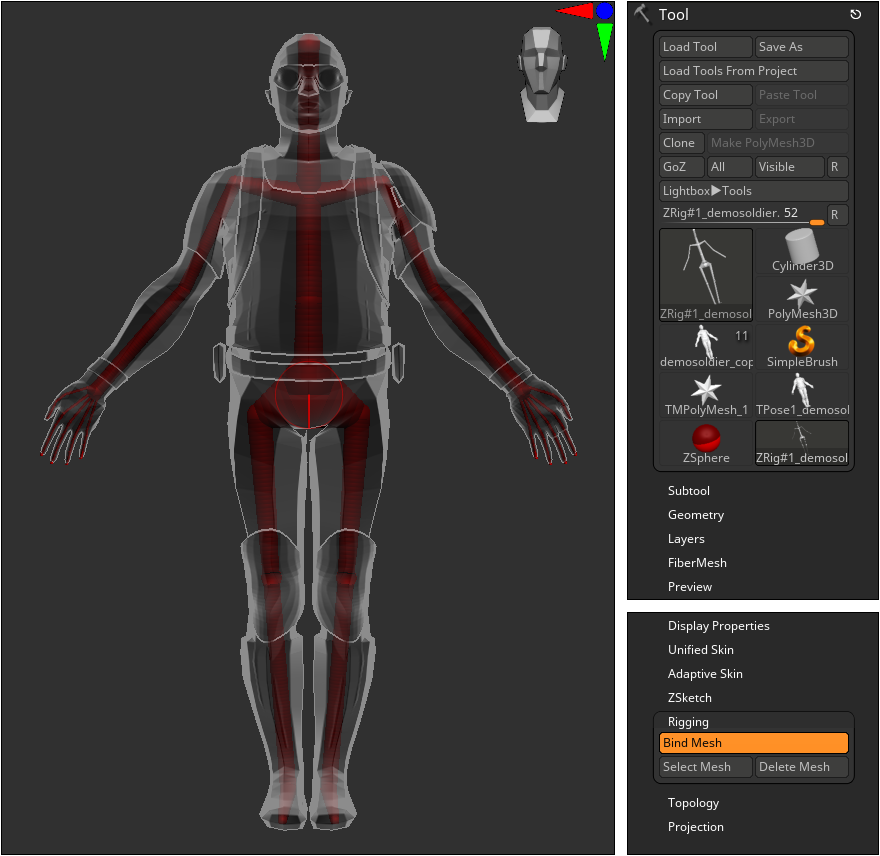Click R button next to tool slider

click(838, 214)
